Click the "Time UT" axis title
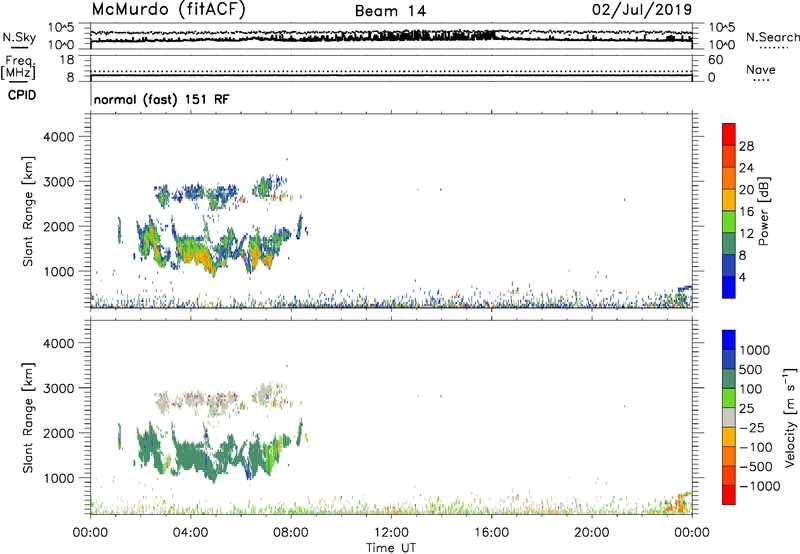This screenshot has height=554, width=800. point(391,548)
